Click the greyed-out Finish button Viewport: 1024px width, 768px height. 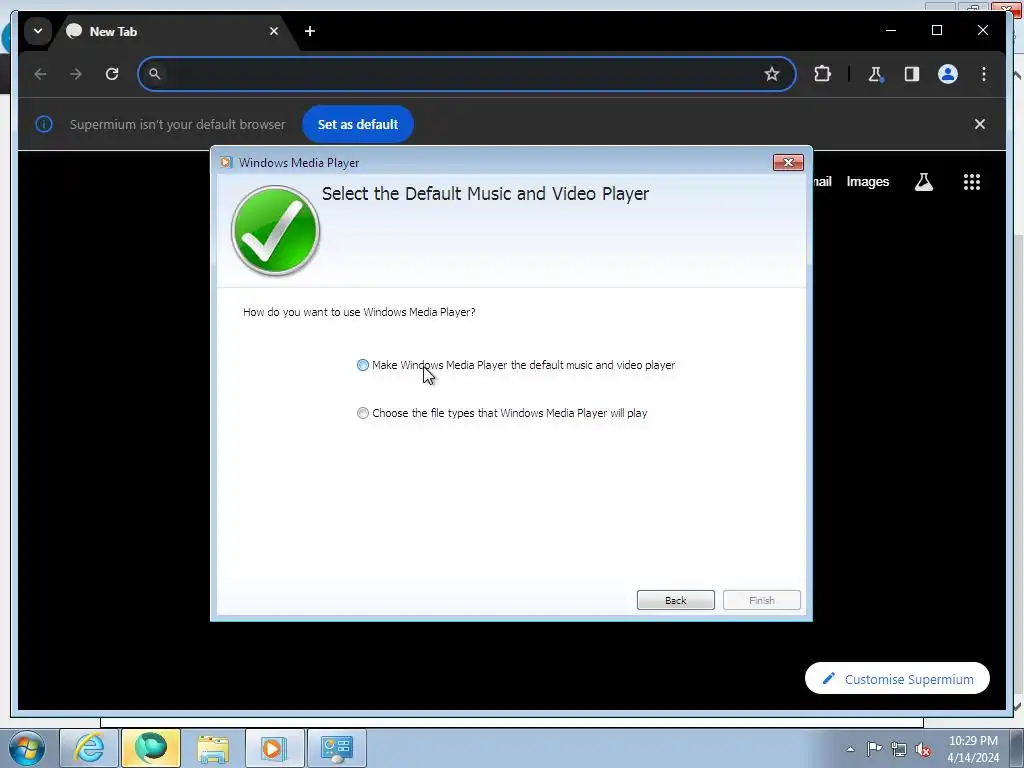[x=761, y=600]
